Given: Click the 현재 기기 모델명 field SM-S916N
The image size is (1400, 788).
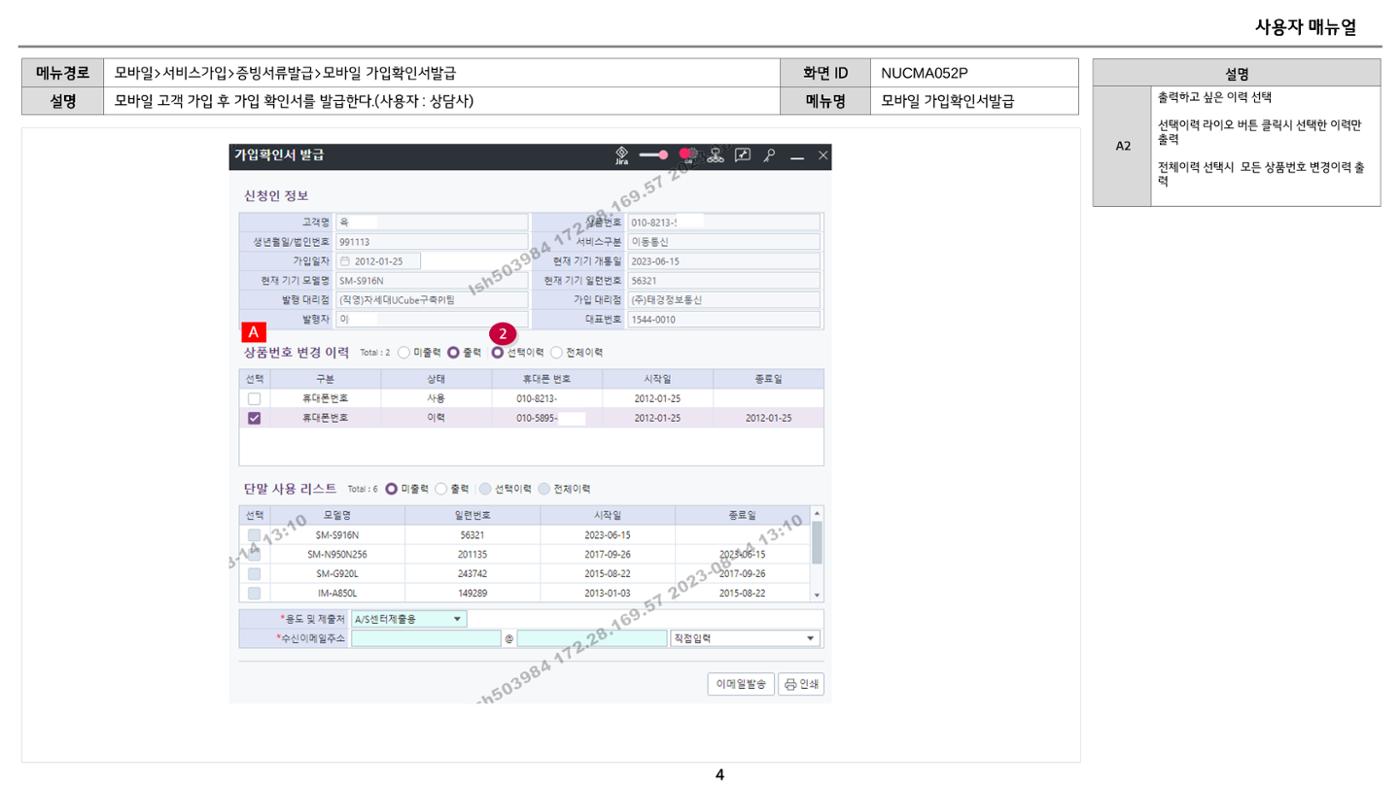Looking at the screenshot, I should 432,281.
